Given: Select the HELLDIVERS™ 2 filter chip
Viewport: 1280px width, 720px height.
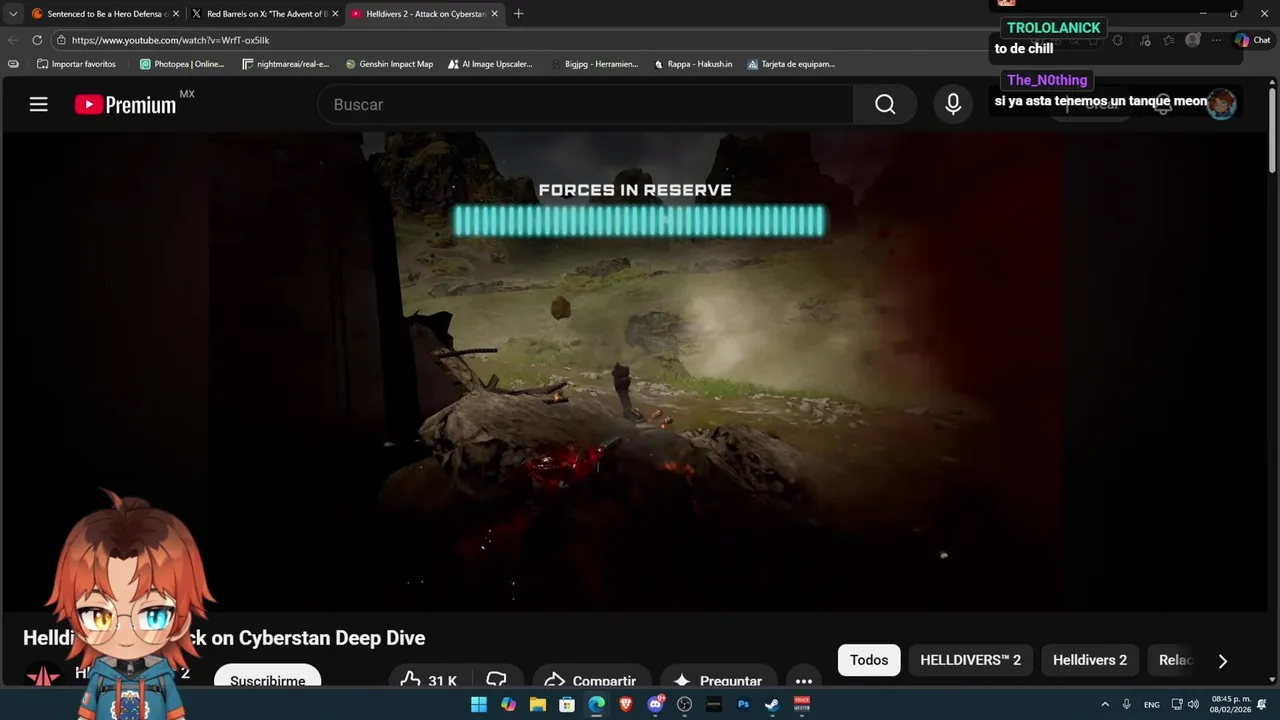Looking at the screenshot, I should coord(970,660).
